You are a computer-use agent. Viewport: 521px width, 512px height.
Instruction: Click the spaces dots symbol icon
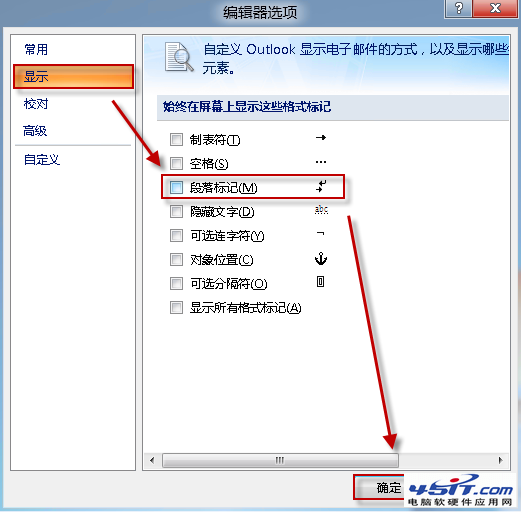321,162
